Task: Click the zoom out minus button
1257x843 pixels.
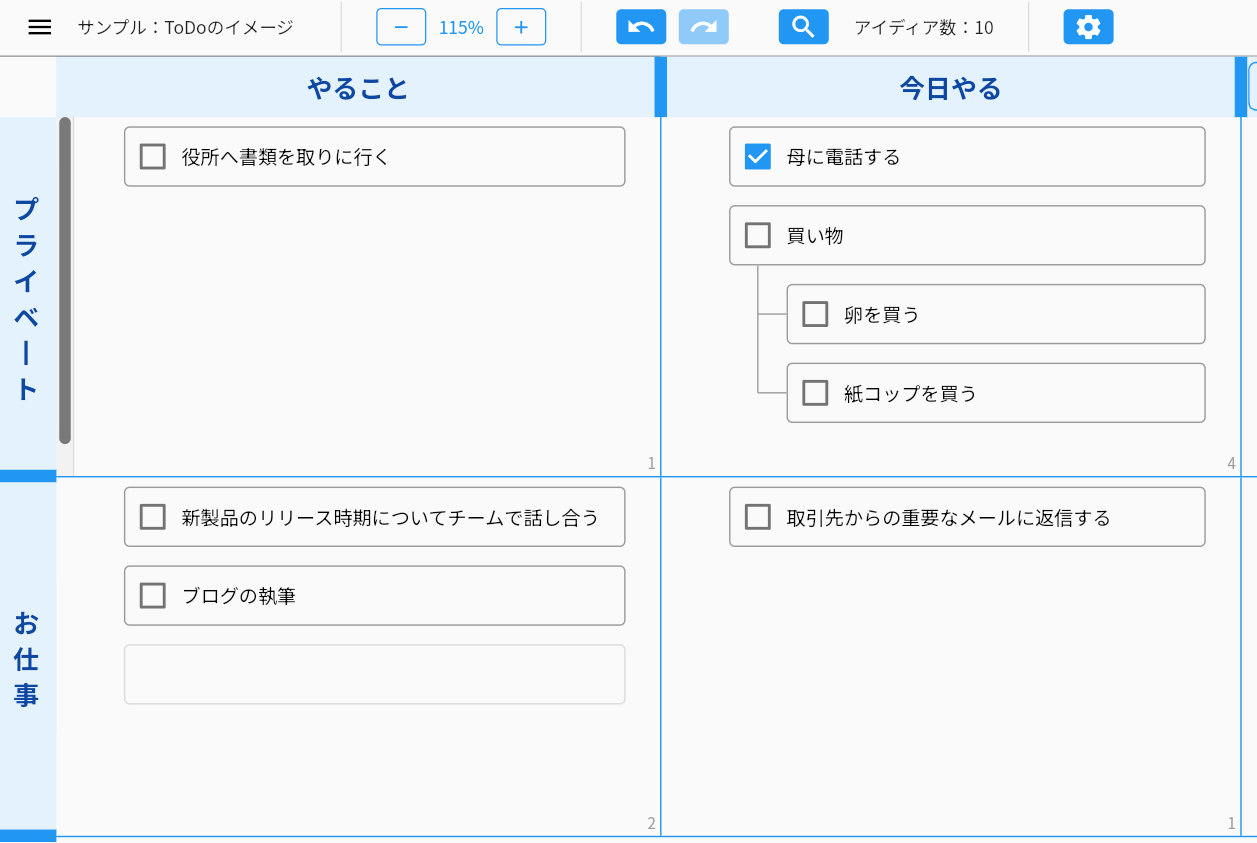Action: pyautogui.click(x=401, y=27)
